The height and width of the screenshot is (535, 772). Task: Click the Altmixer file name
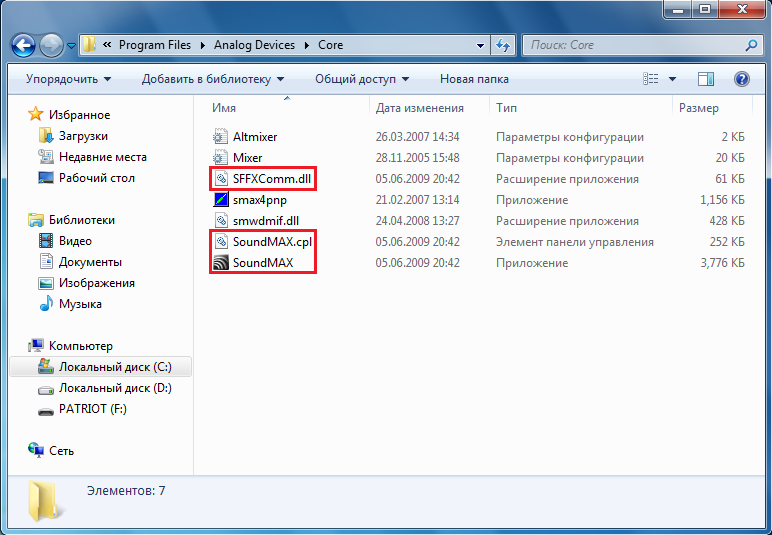tap(255, 137)
